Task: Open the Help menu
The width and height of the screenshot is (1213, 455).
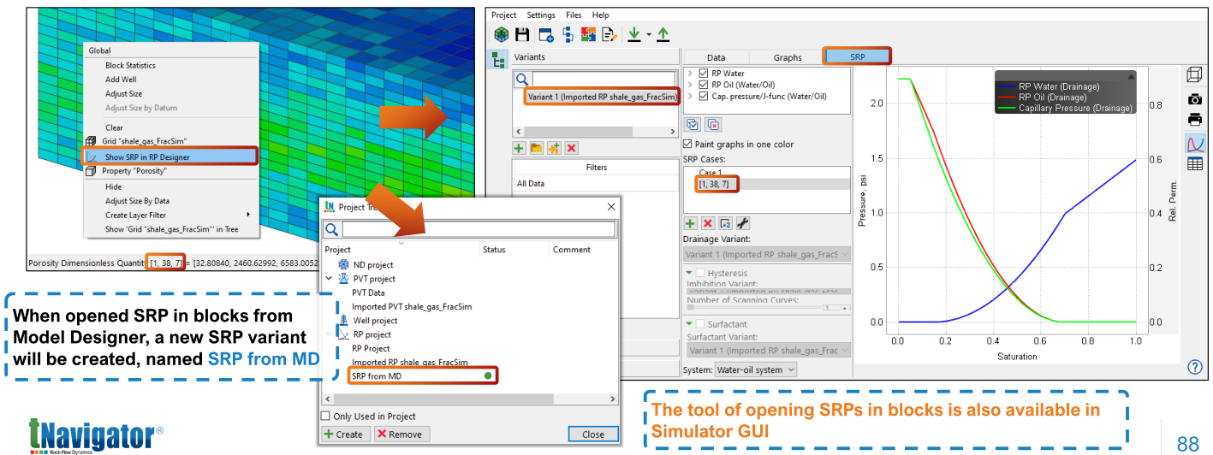Action: click(x=600, y=15)
